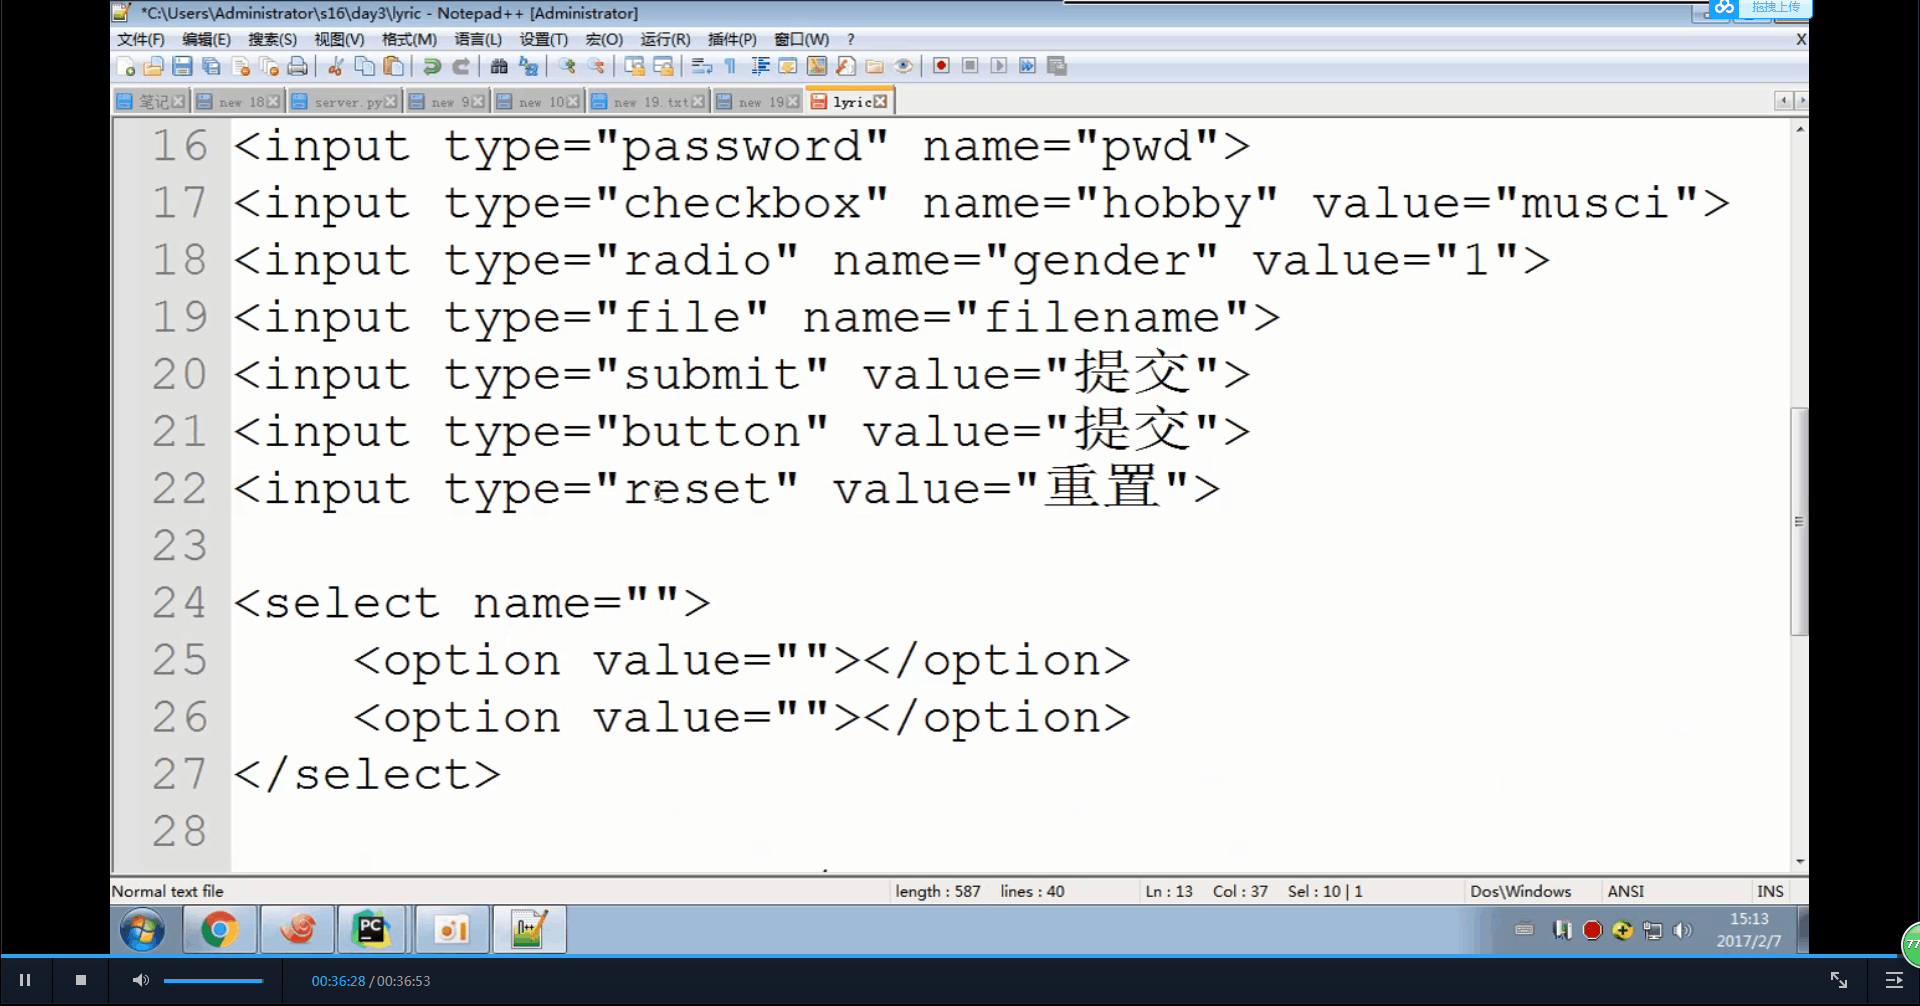Click the monitoring eye icon in toolbar
The image size is (1920, 1006).
(904, 66)
